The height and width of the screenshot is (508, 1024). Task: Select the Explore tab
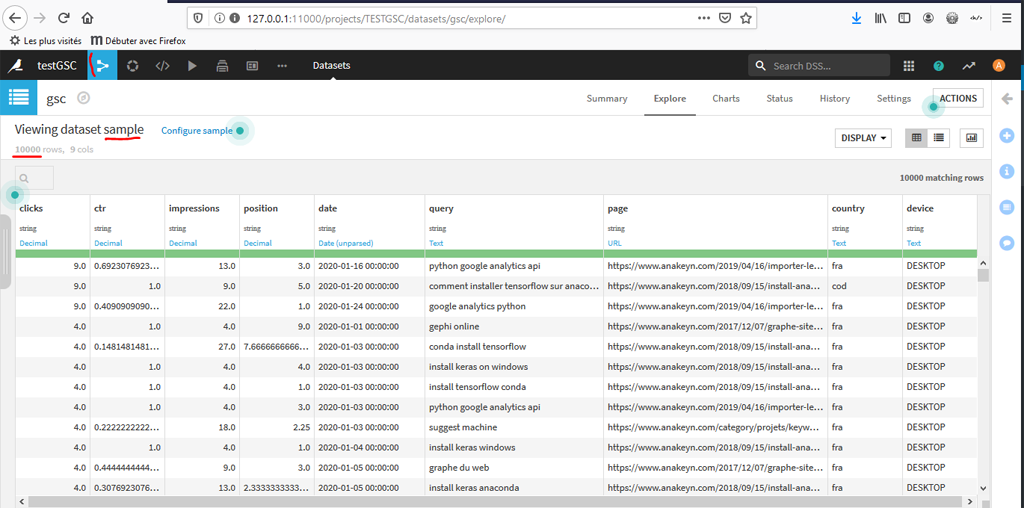point(670,99)
